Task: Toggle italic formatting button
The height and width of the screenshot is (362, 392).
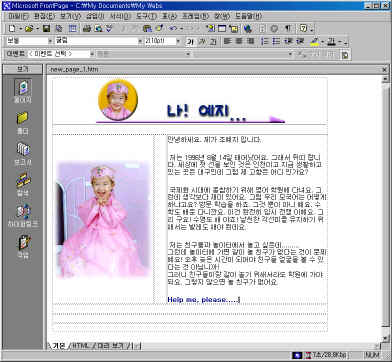Action: pos(202,41)
